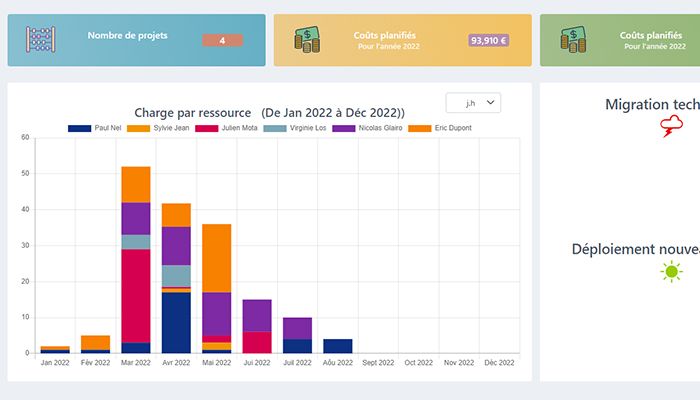Click the money icon in the orange Coûts planifiés card
700x400 pixels.
pos(307,40)
